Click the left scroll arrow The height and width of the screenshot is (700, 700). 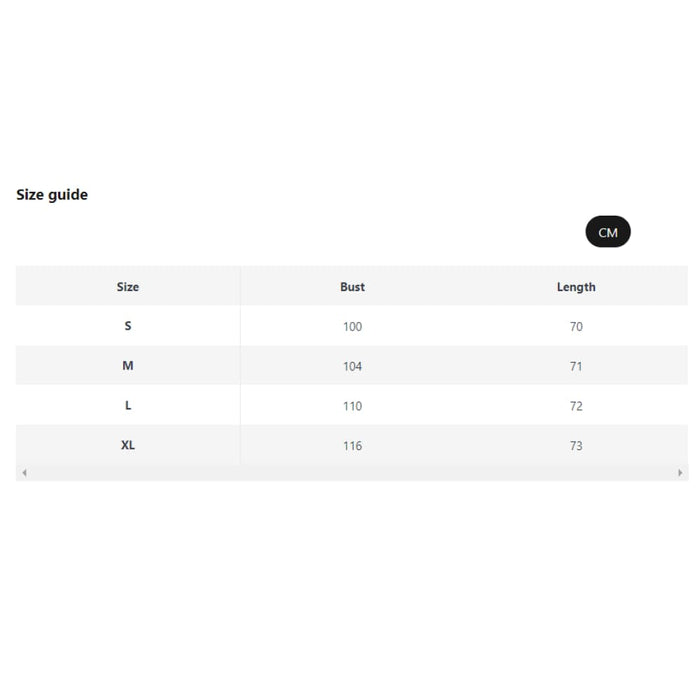coord(24,473)
